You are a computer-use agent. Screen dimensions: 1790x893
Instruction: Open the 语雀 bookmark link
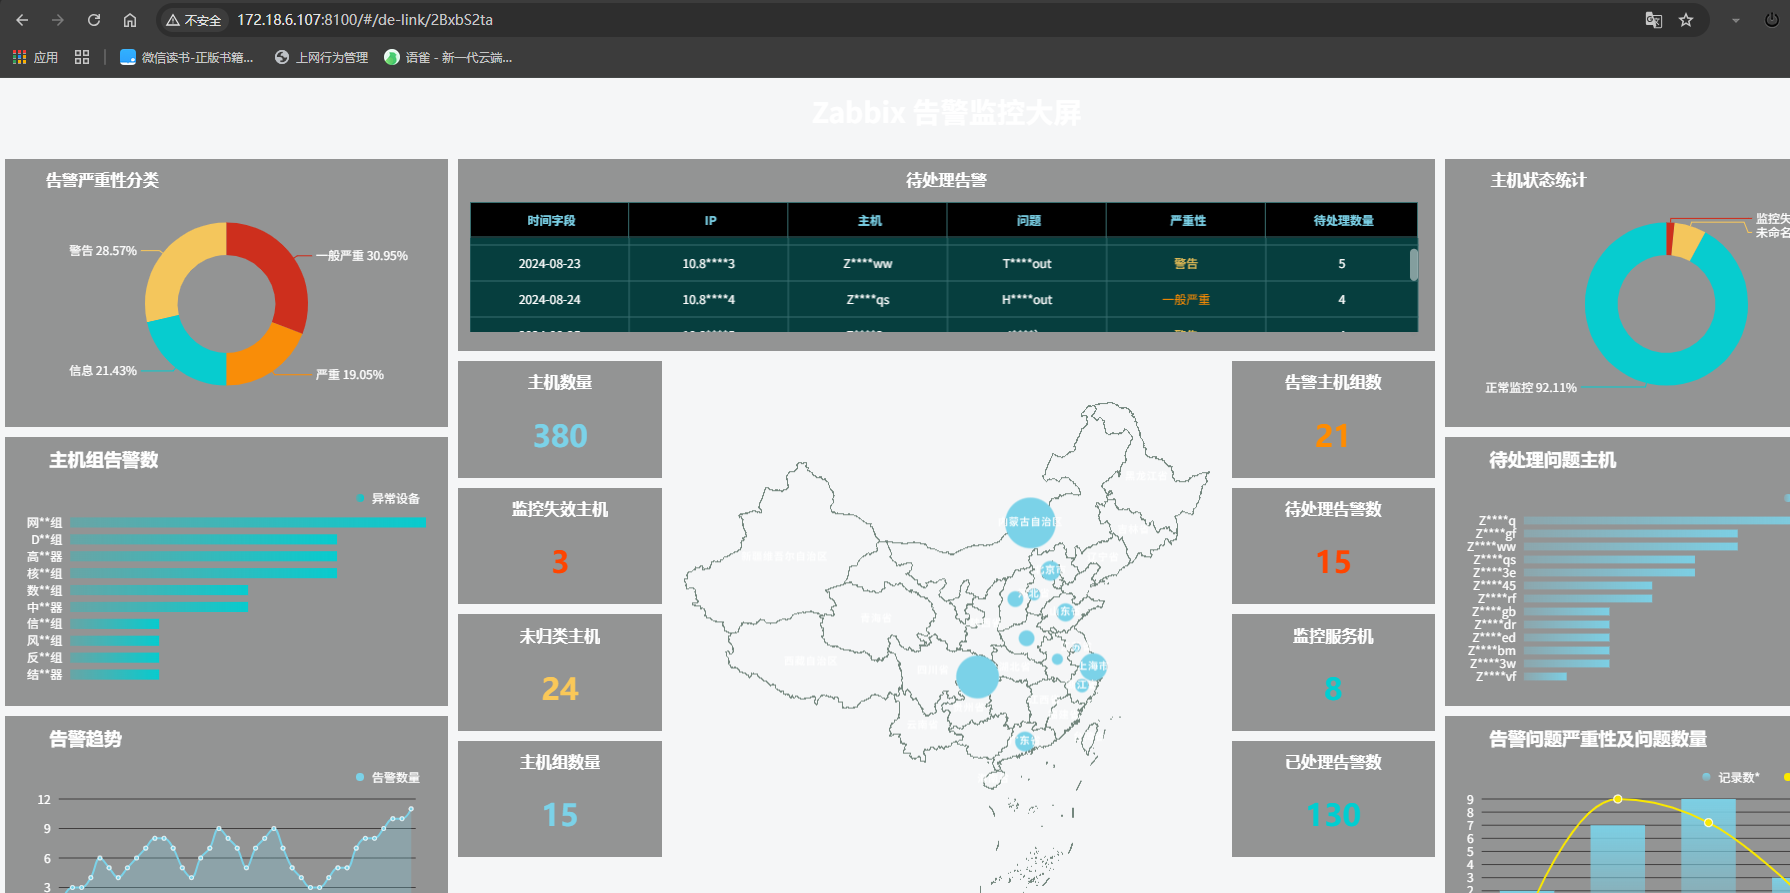click(449, 58)
